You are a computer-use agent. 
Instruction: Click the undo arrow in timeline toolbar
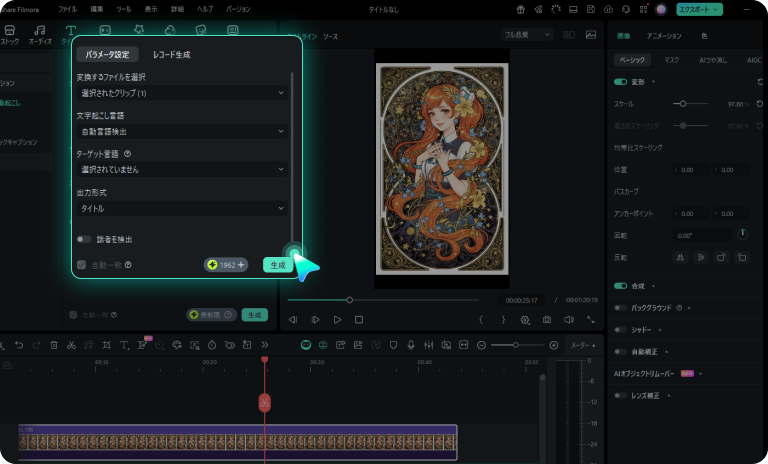[x=19, y=345]
